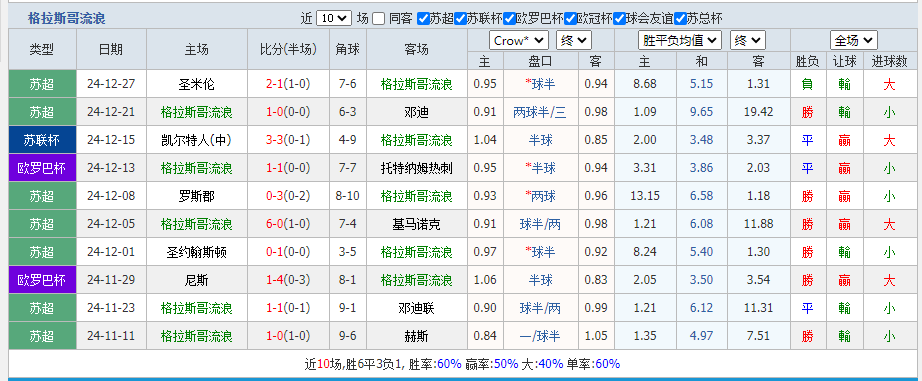Click corner count 9-1 on the 邓迪联 row
Screen dimensions: 922x381
(x=347, y=308)
